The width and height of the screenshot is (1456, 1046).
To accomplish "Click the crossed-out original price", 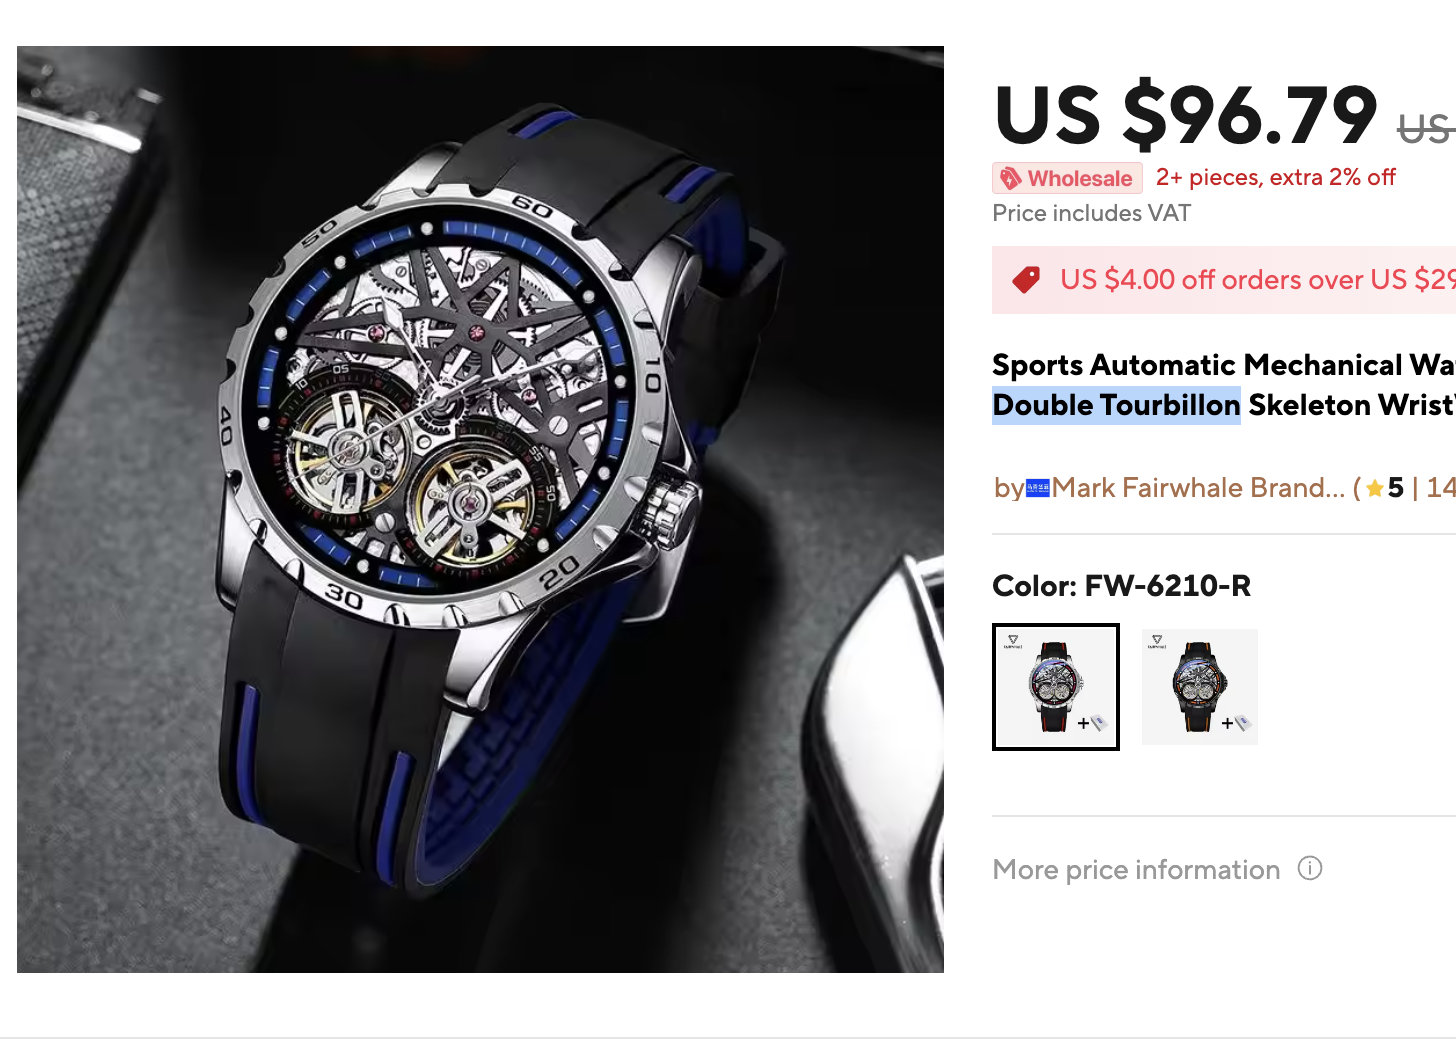I will point(1427,128).
